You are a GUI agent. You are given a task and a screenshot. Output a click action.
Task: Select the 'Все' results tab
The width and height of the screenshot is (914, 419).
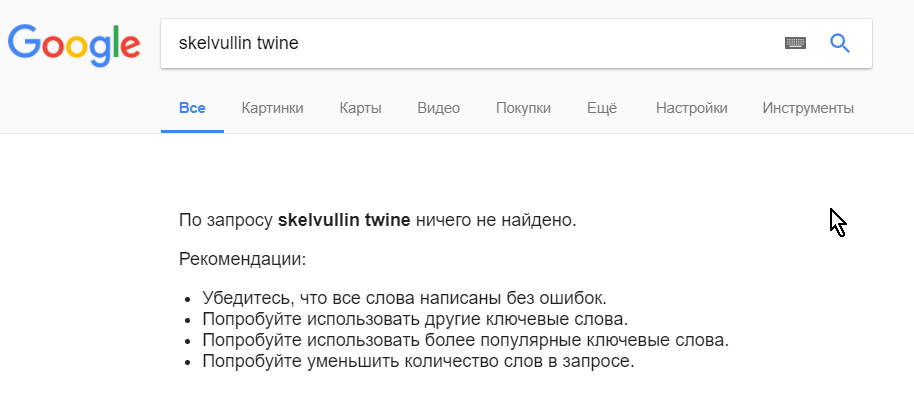tap(192, 108)
